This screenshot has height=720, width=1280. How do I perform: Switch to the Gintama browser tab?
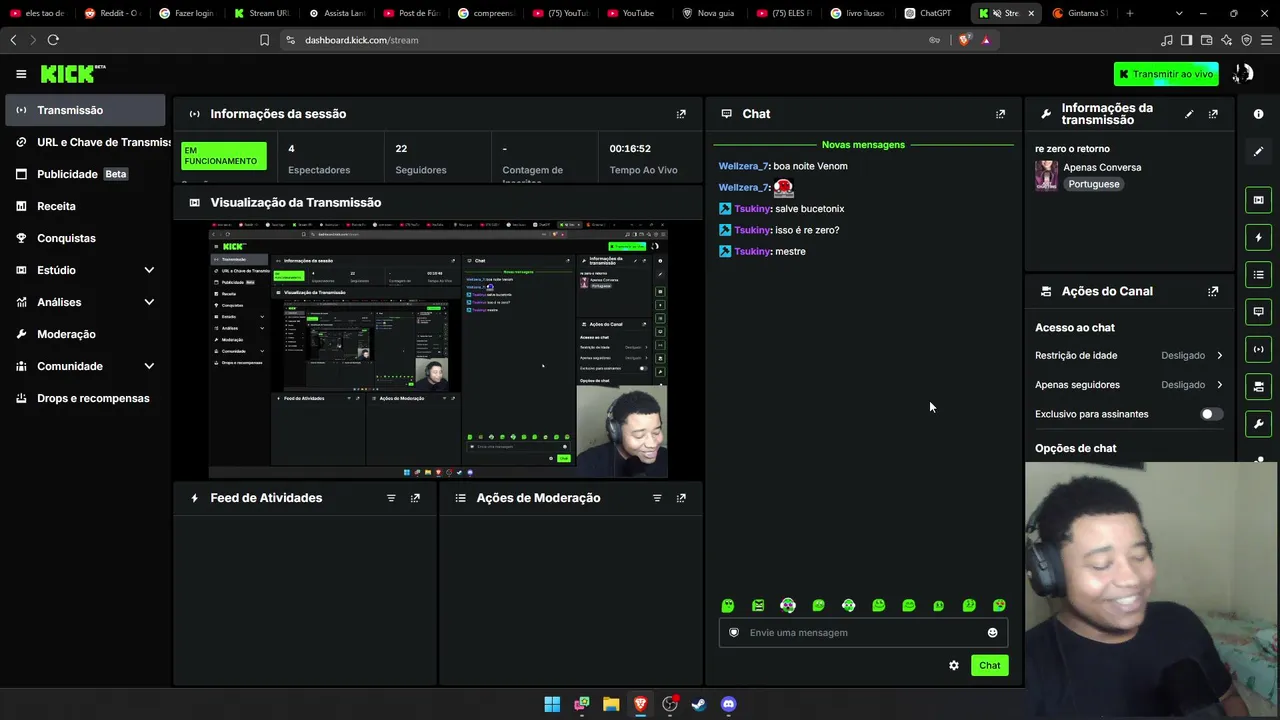click(1080, 13)
